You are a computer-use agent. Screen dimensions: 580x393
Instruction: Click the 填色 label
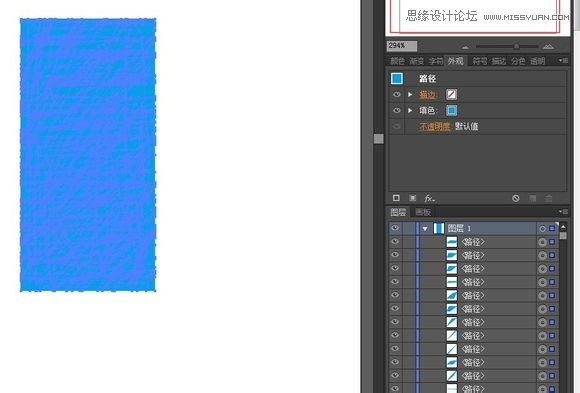428,110
